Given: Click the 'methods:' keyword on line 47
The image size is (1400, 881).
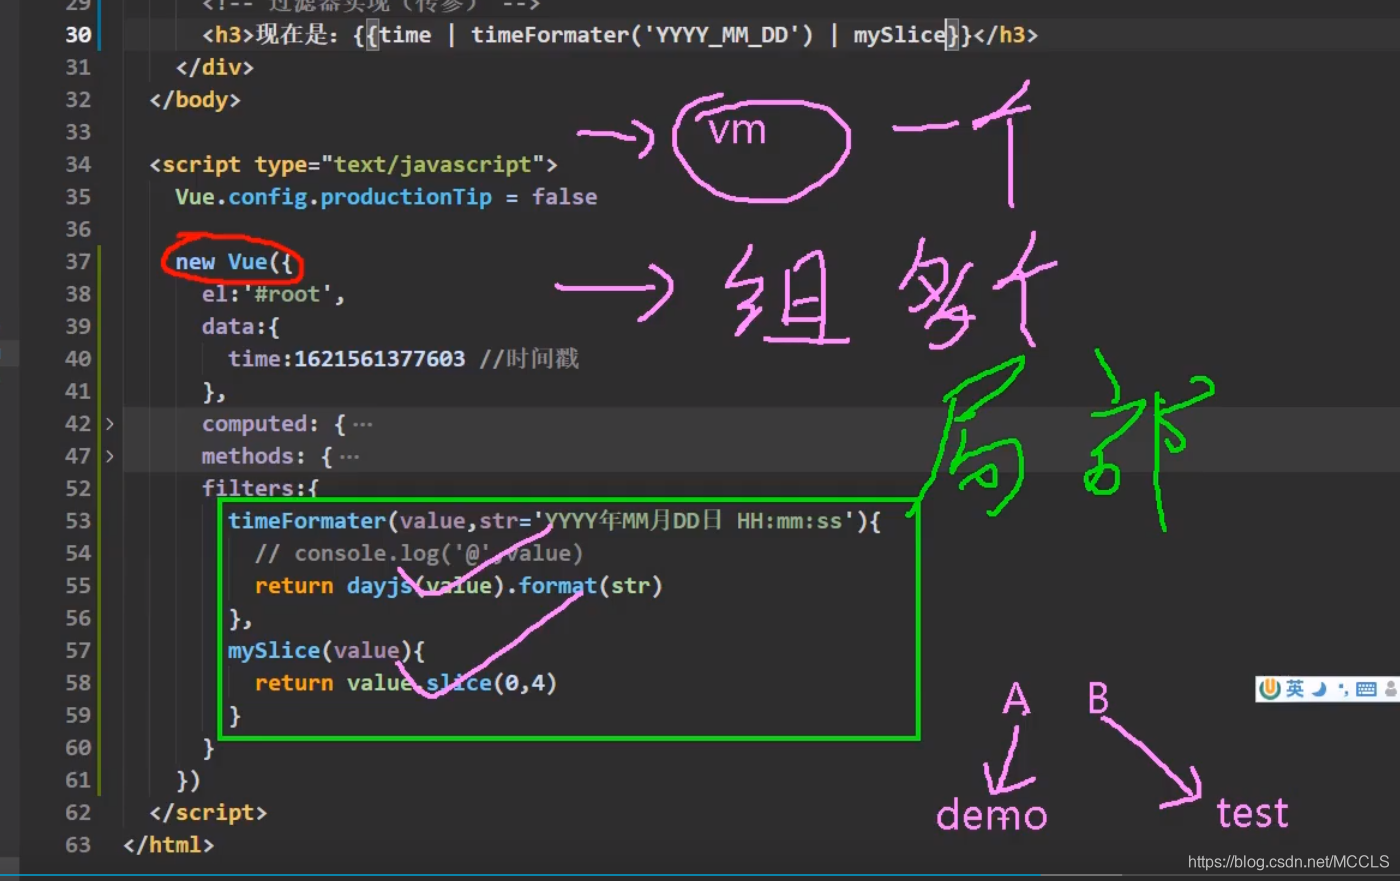Looking at the screenshot, I should [254, 456].
